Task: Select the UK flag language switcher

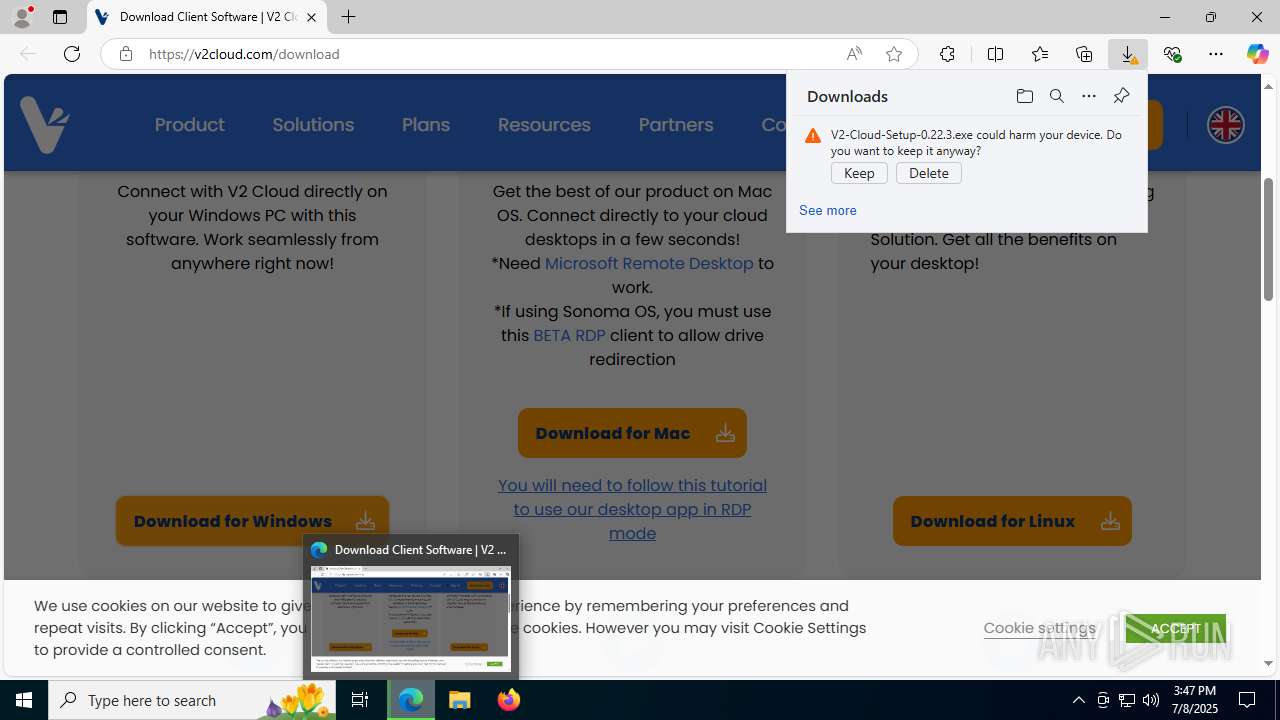Action: click(x=1225, y=125)
